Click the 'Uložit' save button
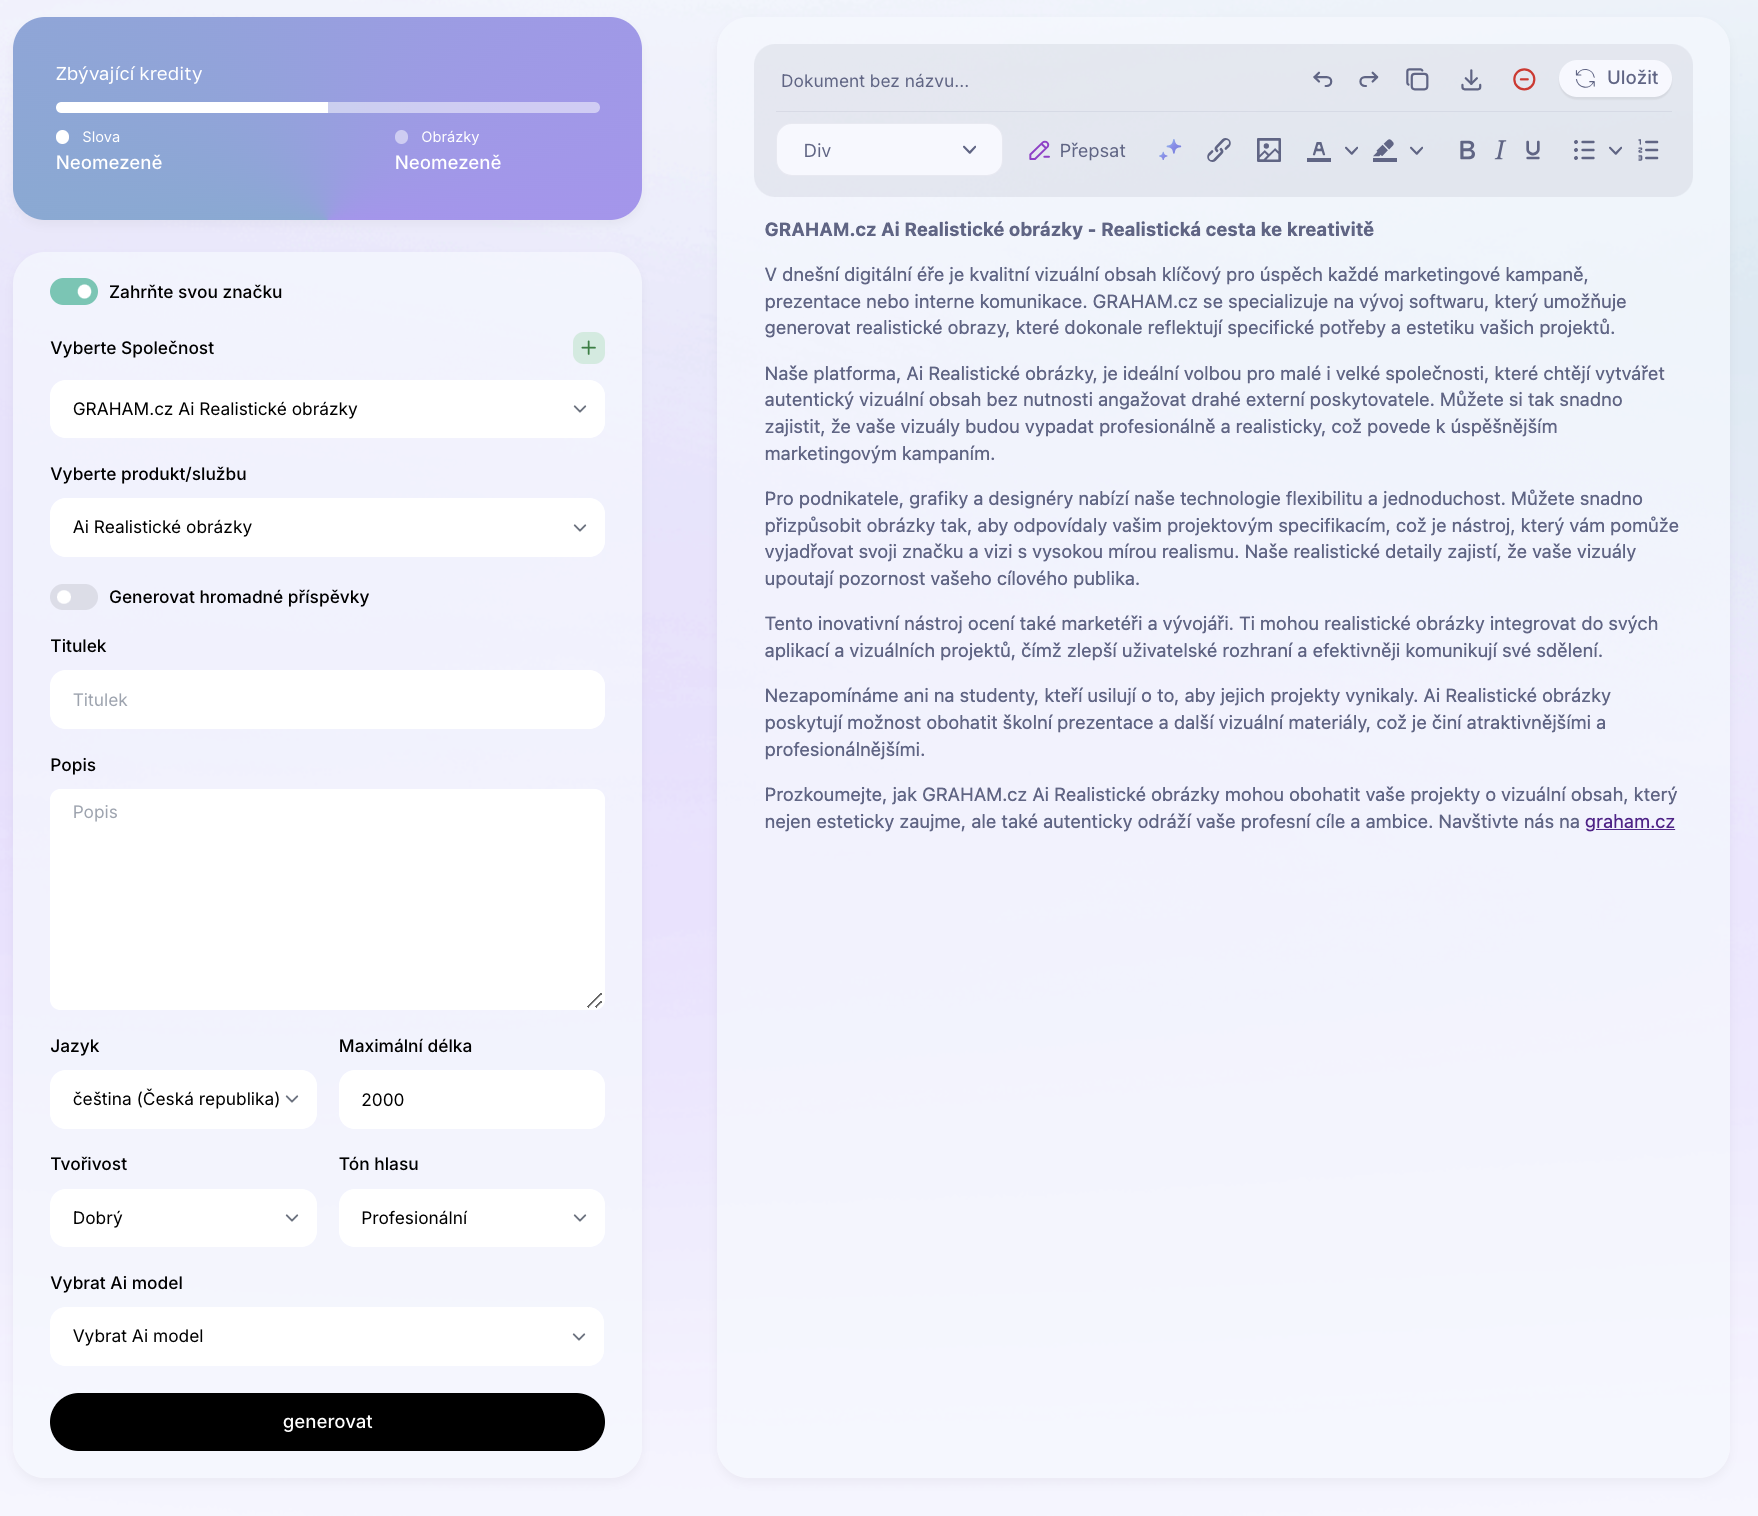Image resolution: width=1758 pixels, height=1516 pixels. click(1615, 78)
